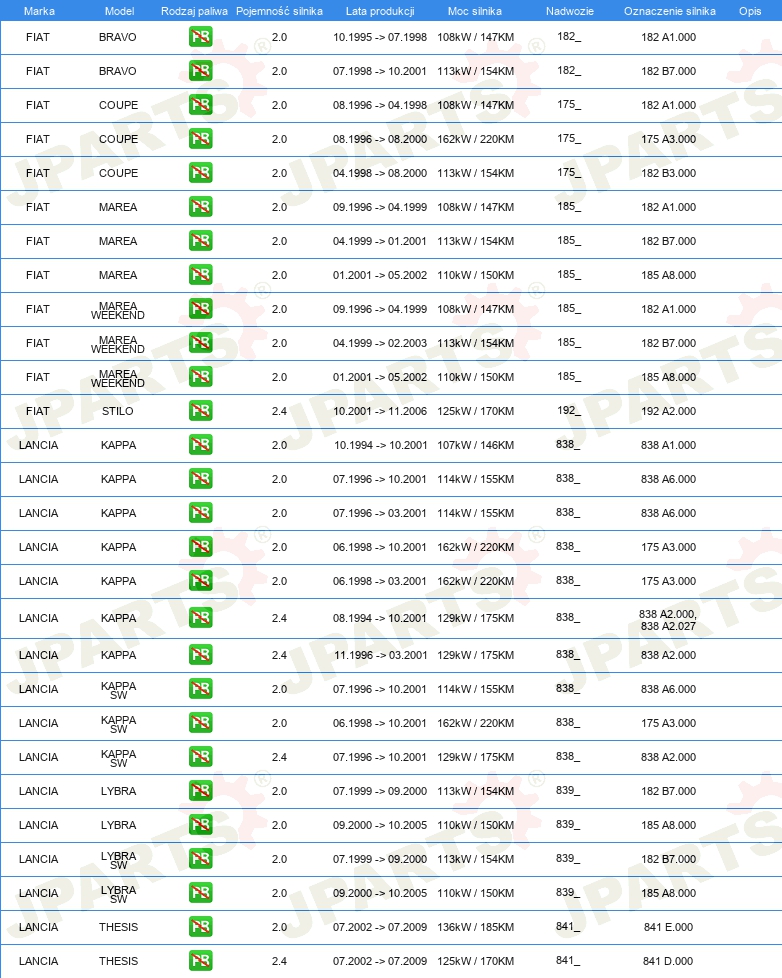Click power value 125kW / 170KM in Stilo row
The image size is (782, 978).
[476, 411]
